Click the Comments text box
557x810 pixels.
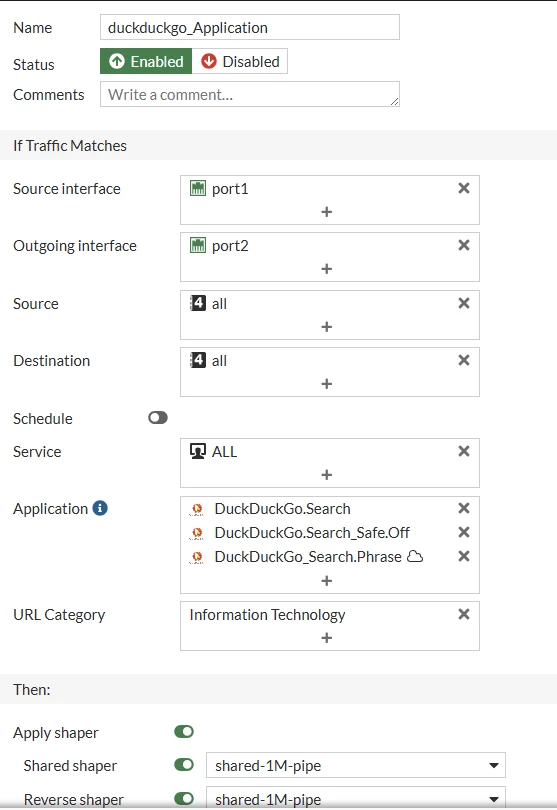pos(250,94)
